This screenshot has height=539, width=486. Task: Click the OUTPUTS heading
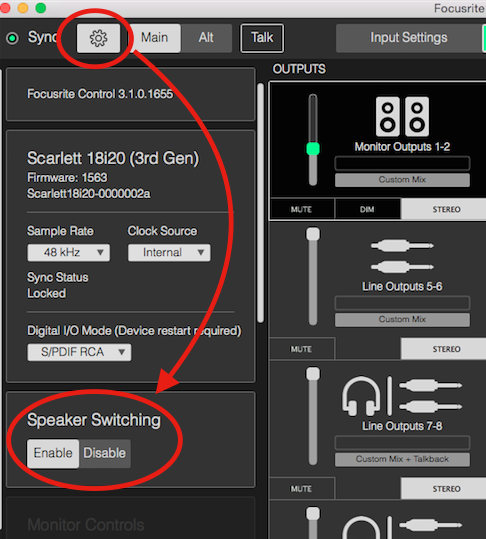pos(299,69)
